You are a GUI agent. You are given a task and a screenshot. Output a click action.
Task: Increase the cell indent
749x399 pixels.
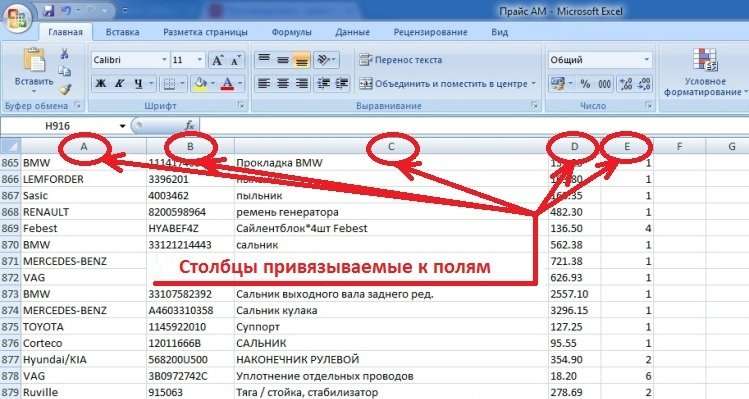342,84
